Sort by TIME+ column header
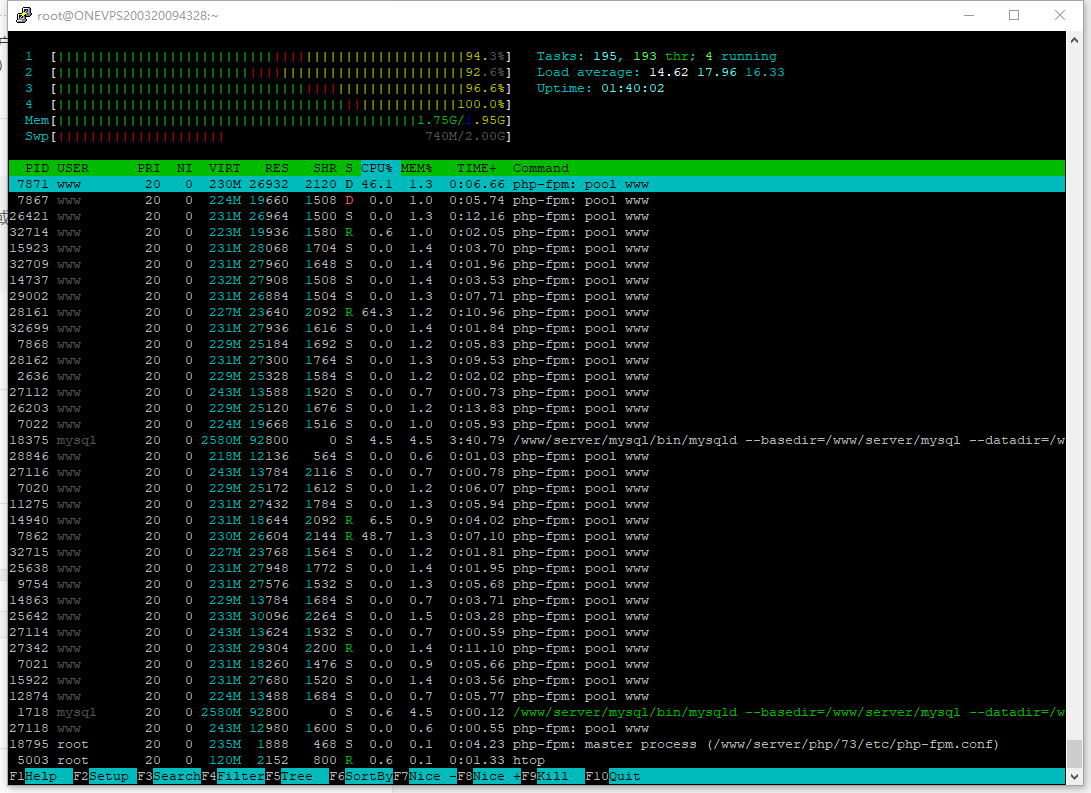 (x=477, y=168)
